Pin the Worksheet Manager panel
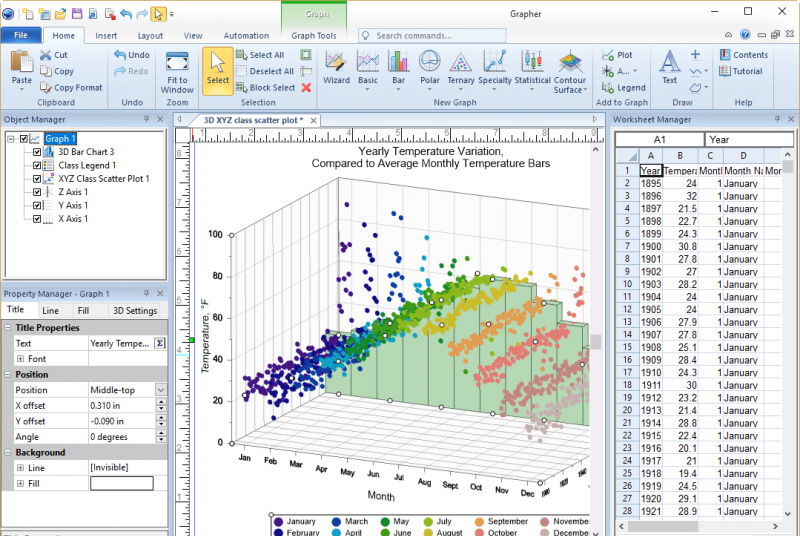This screenshot has height=536, width=800. (777, 119)
